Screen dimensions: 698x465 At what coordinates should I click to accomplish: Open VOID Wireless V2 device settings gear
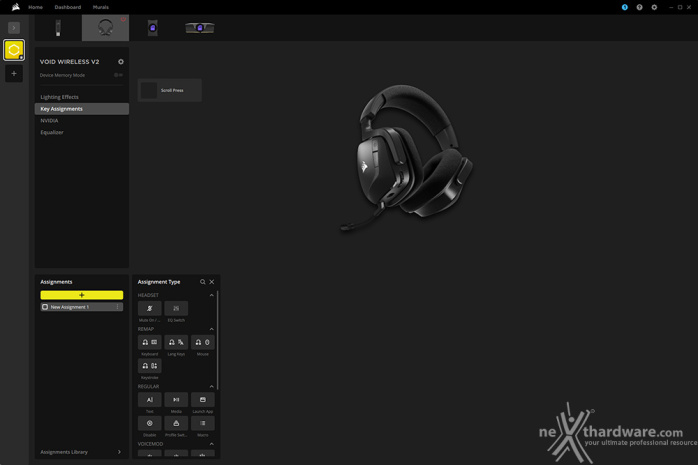121,62
